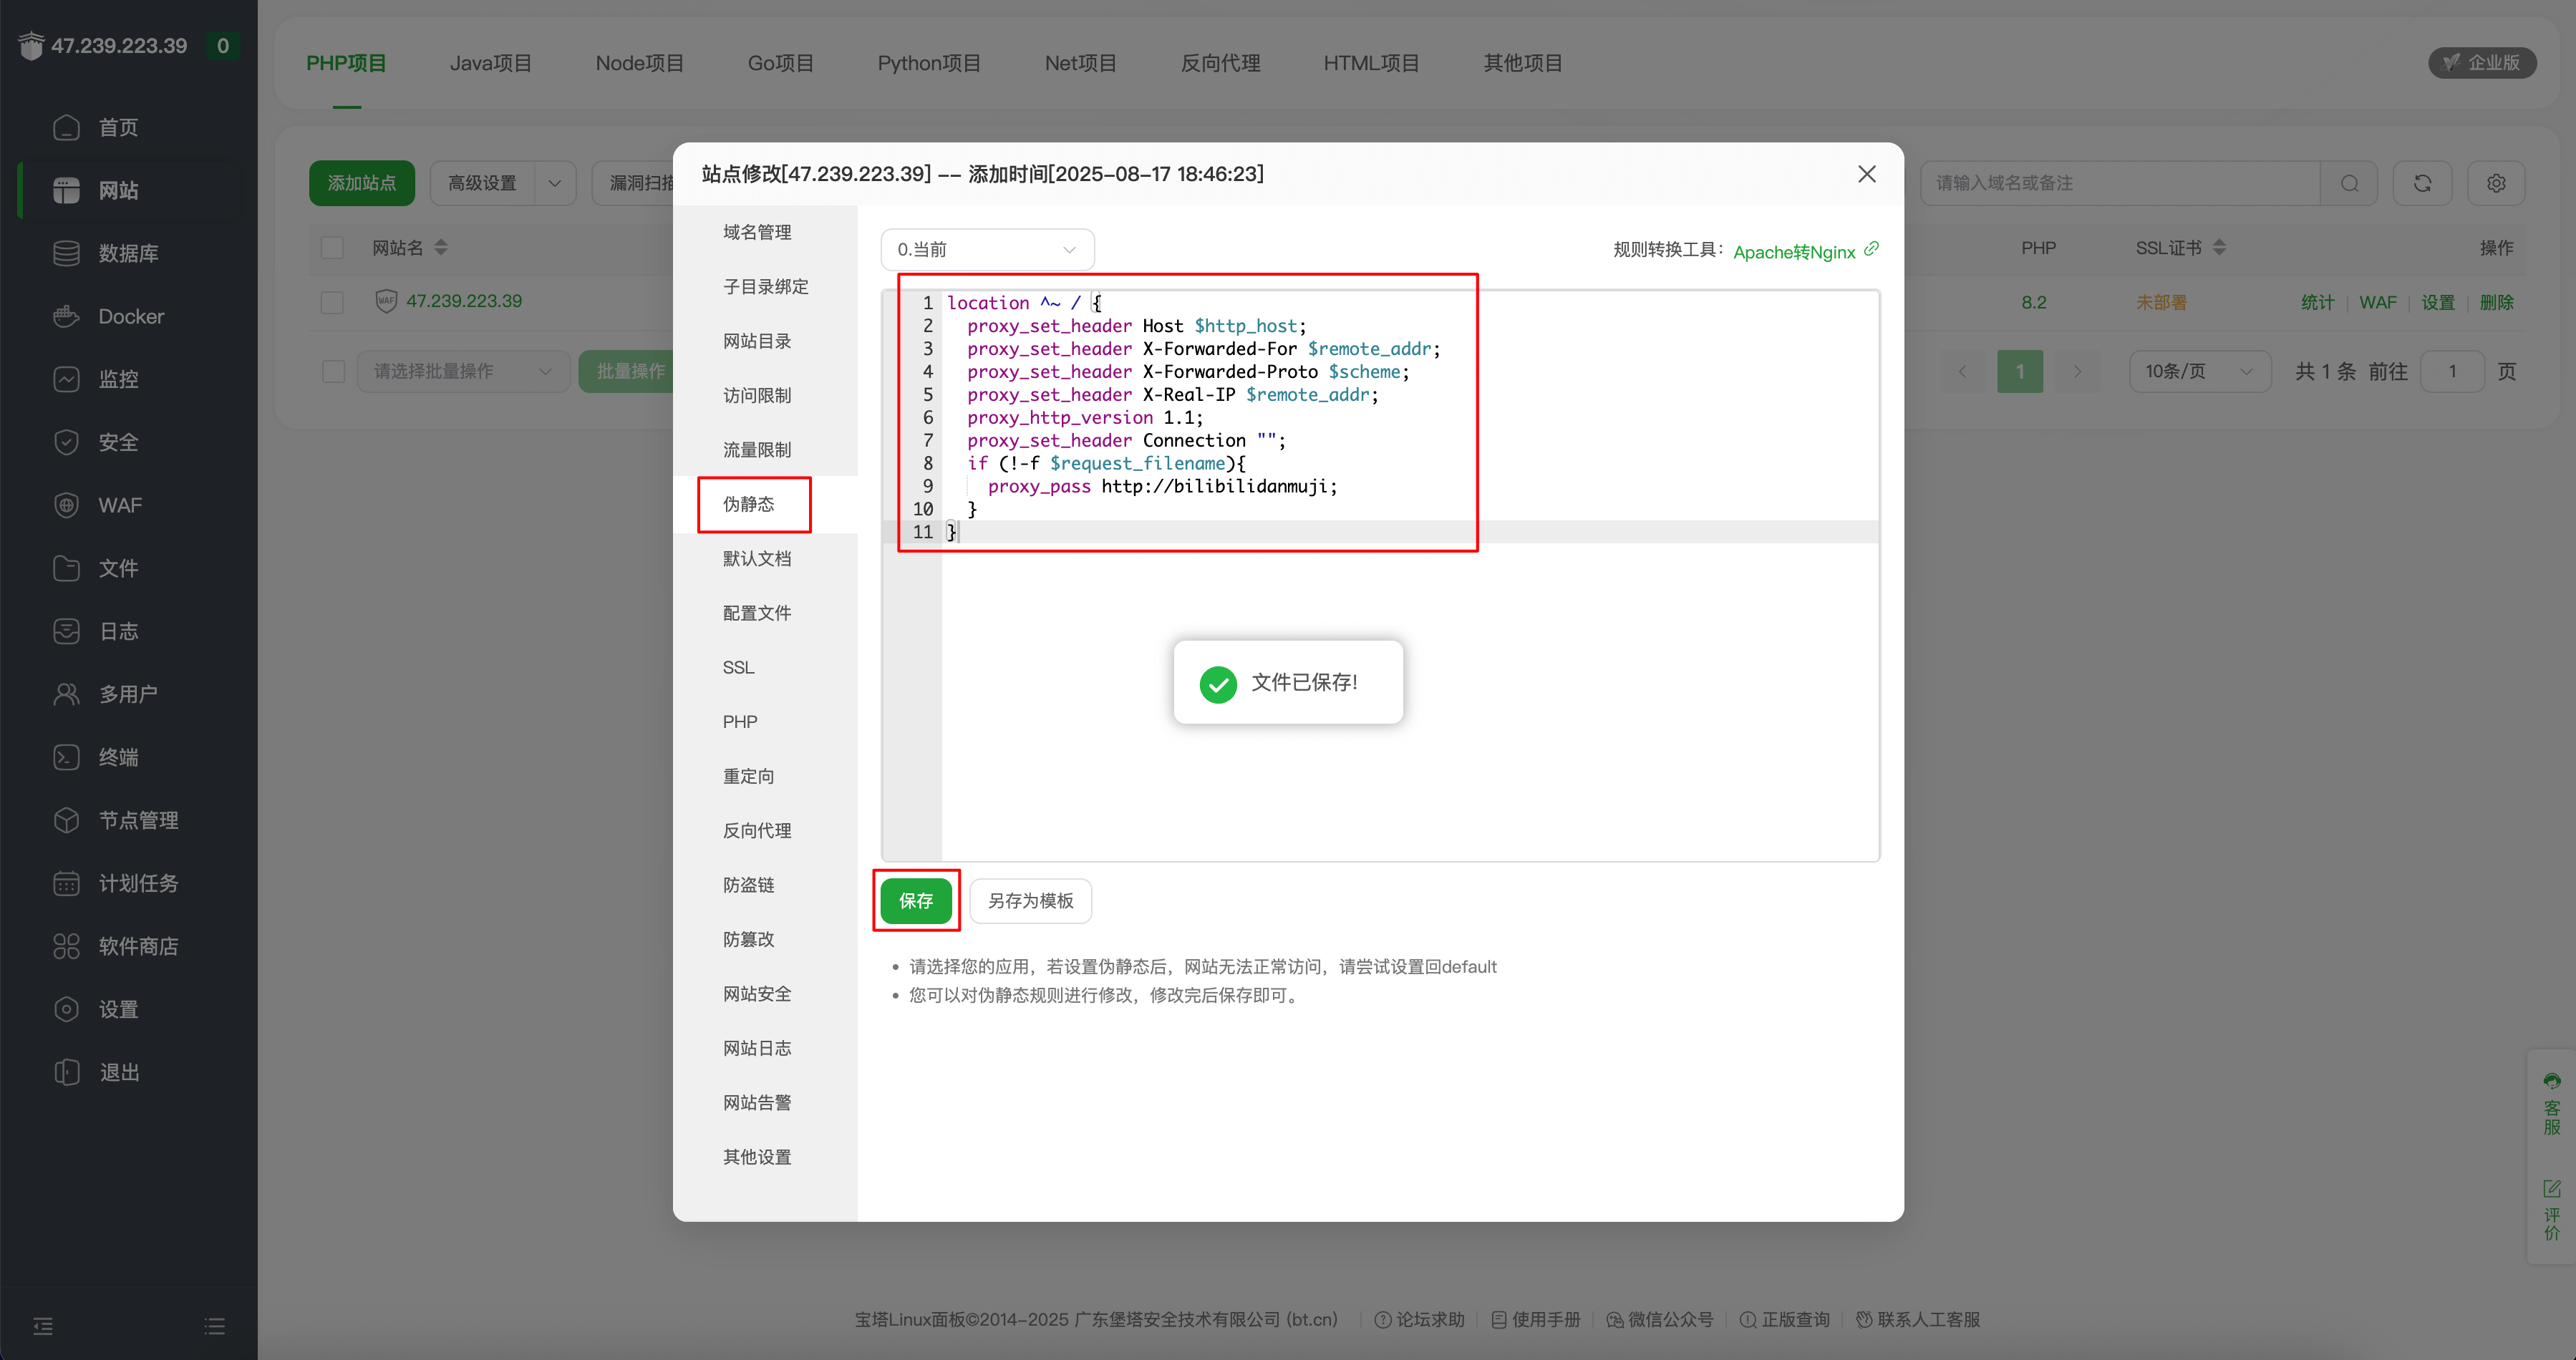2576x1360 pixels.
Task: Switch to the 反向代理 top tab
Action: [x=1219, y=63]
